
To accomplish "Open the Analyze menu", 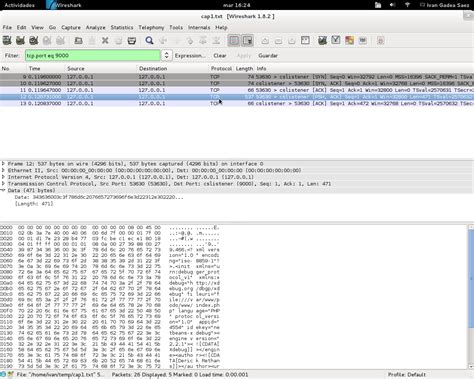I will tap(95, 27).
